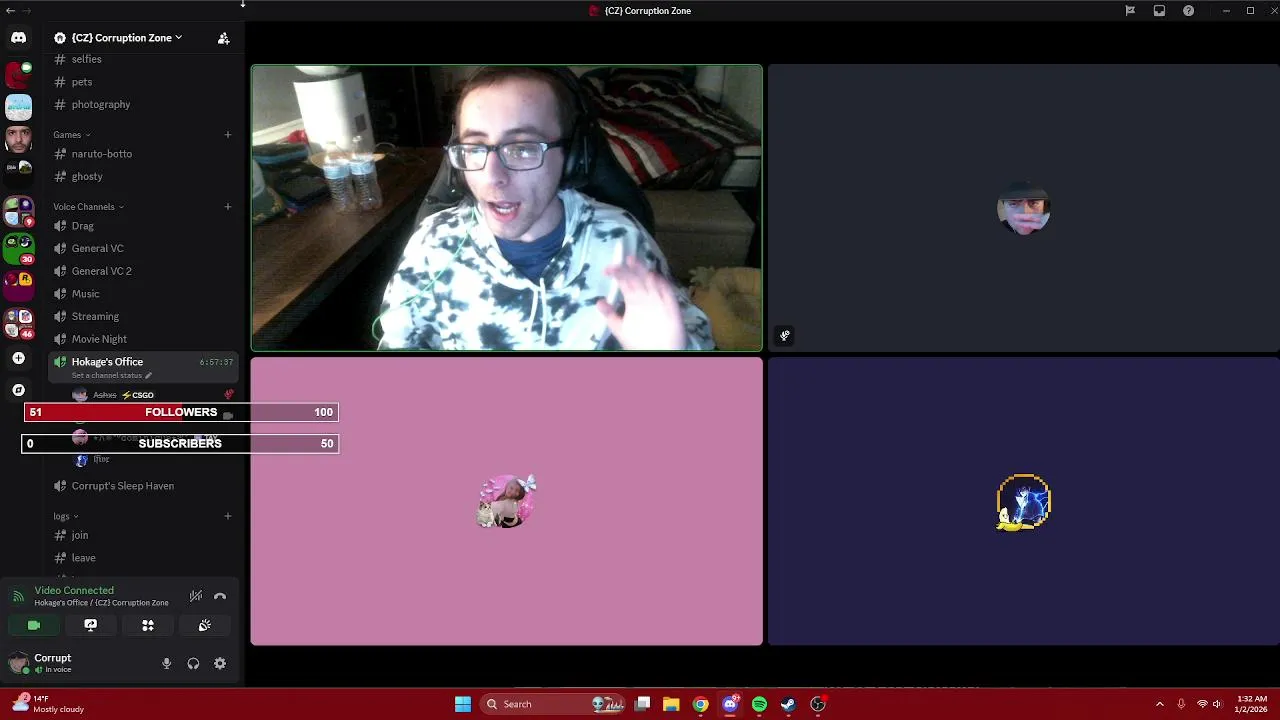The width and height of the screenshot is (1280, 720).
Task: Open the Soundboard button
Action: pyautogui.click(x=205, y=625)
